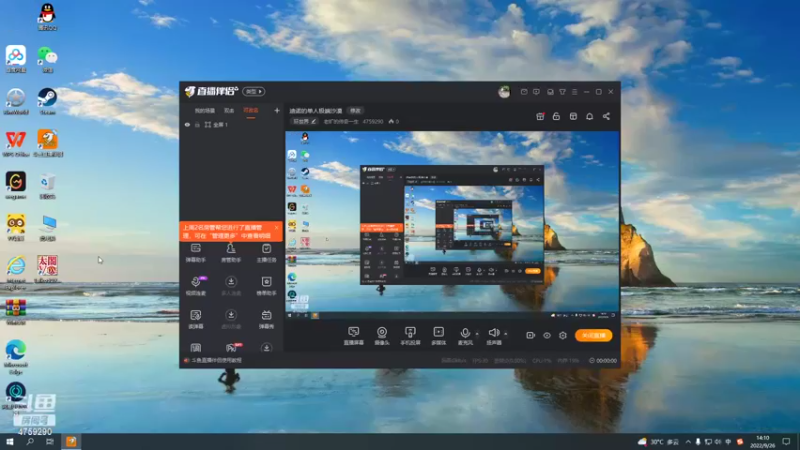Image resolution: width=800 pixels, height=450 pixels.
Task: Add a 多媒体 multimedia source
Action: point(439,336)
